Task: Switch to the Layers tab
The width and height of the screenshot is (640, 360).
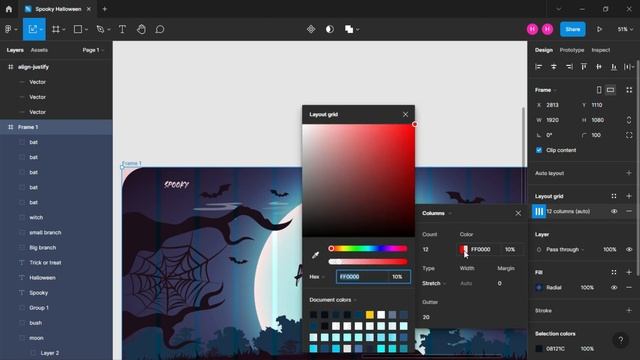Action: (x=15, y=50)
